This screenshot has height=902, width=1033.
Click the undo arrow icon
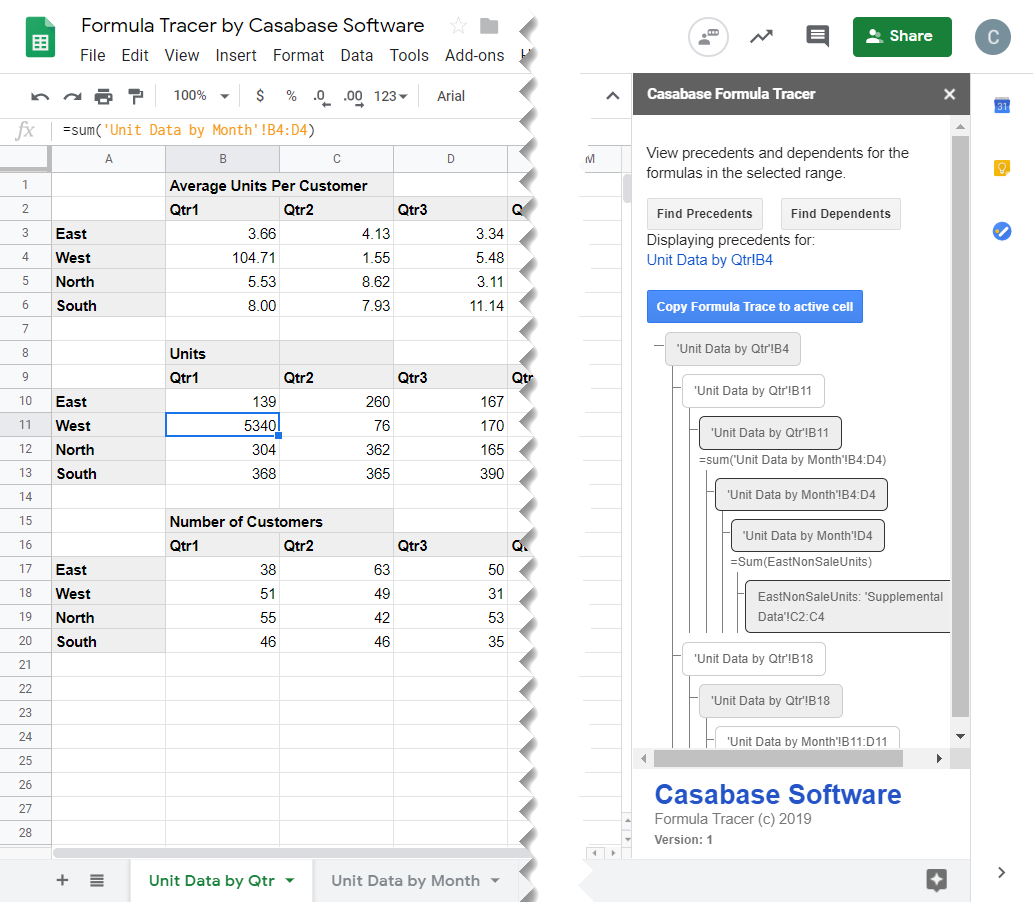tap(40, 96)
